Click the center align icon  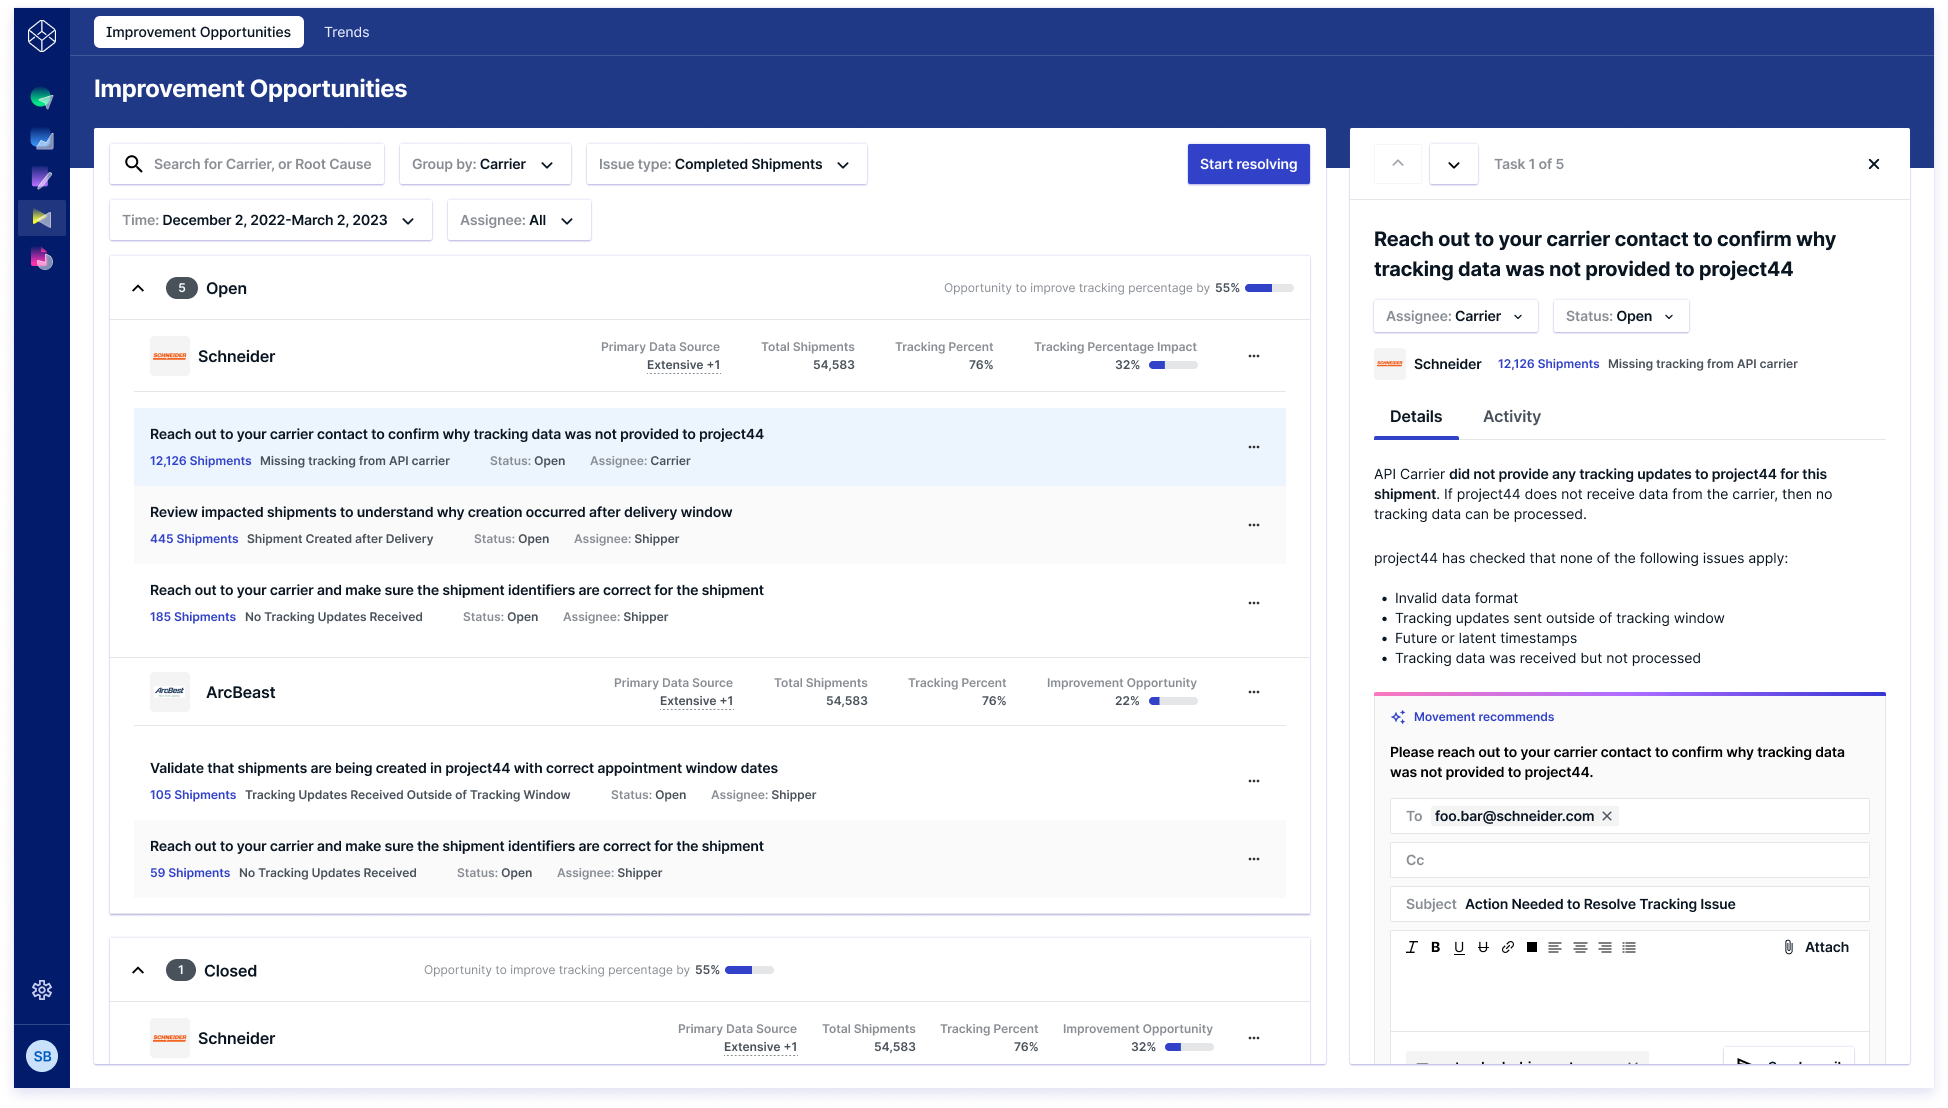(1580, 947)
